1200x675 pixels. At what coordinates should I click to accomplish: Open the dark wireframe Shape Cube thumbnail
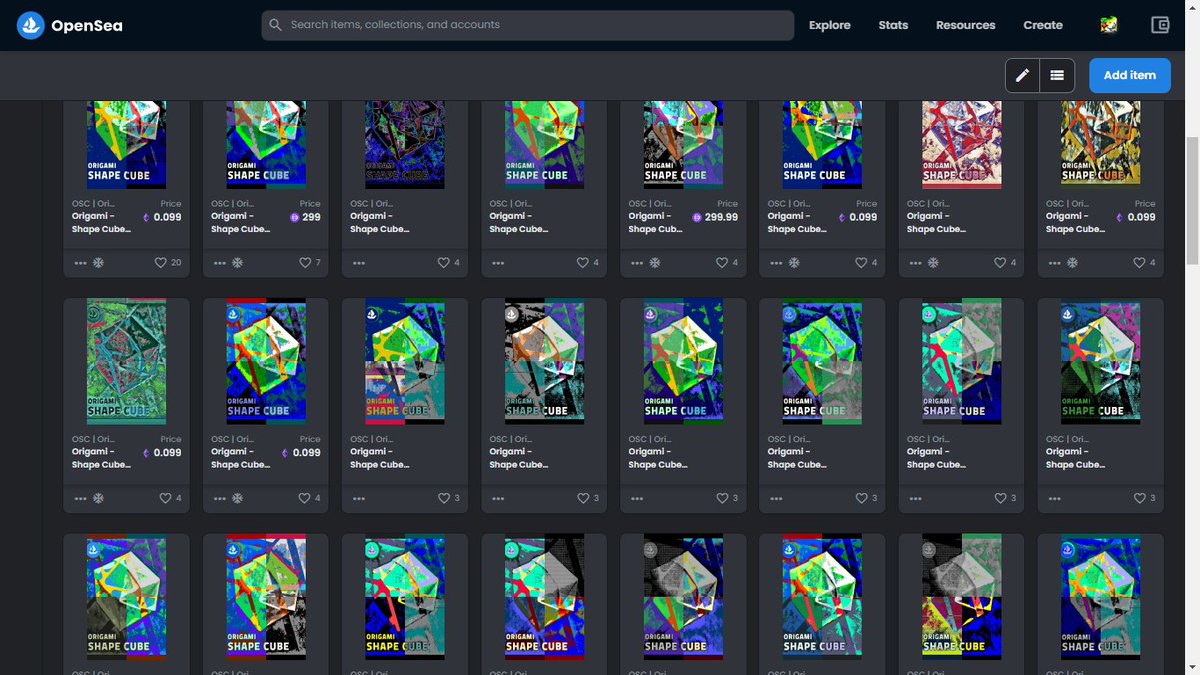(x=405, y=144)
